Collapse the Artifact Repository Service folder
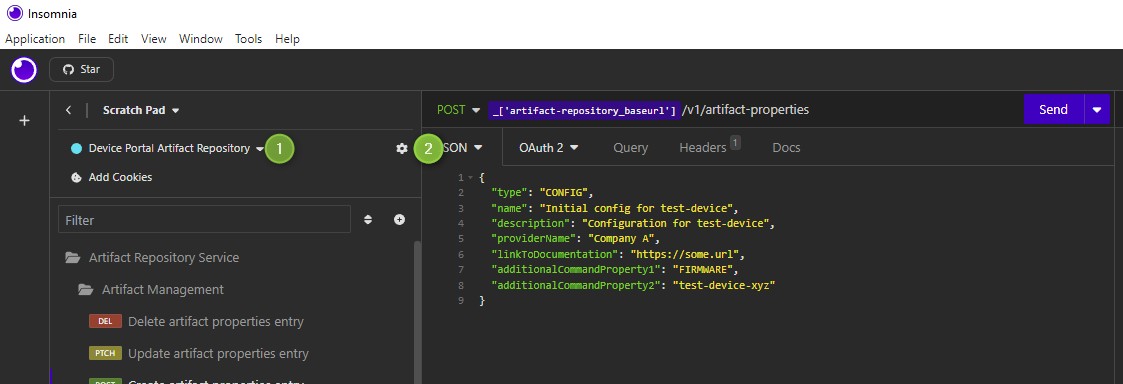 click(152, 257)
